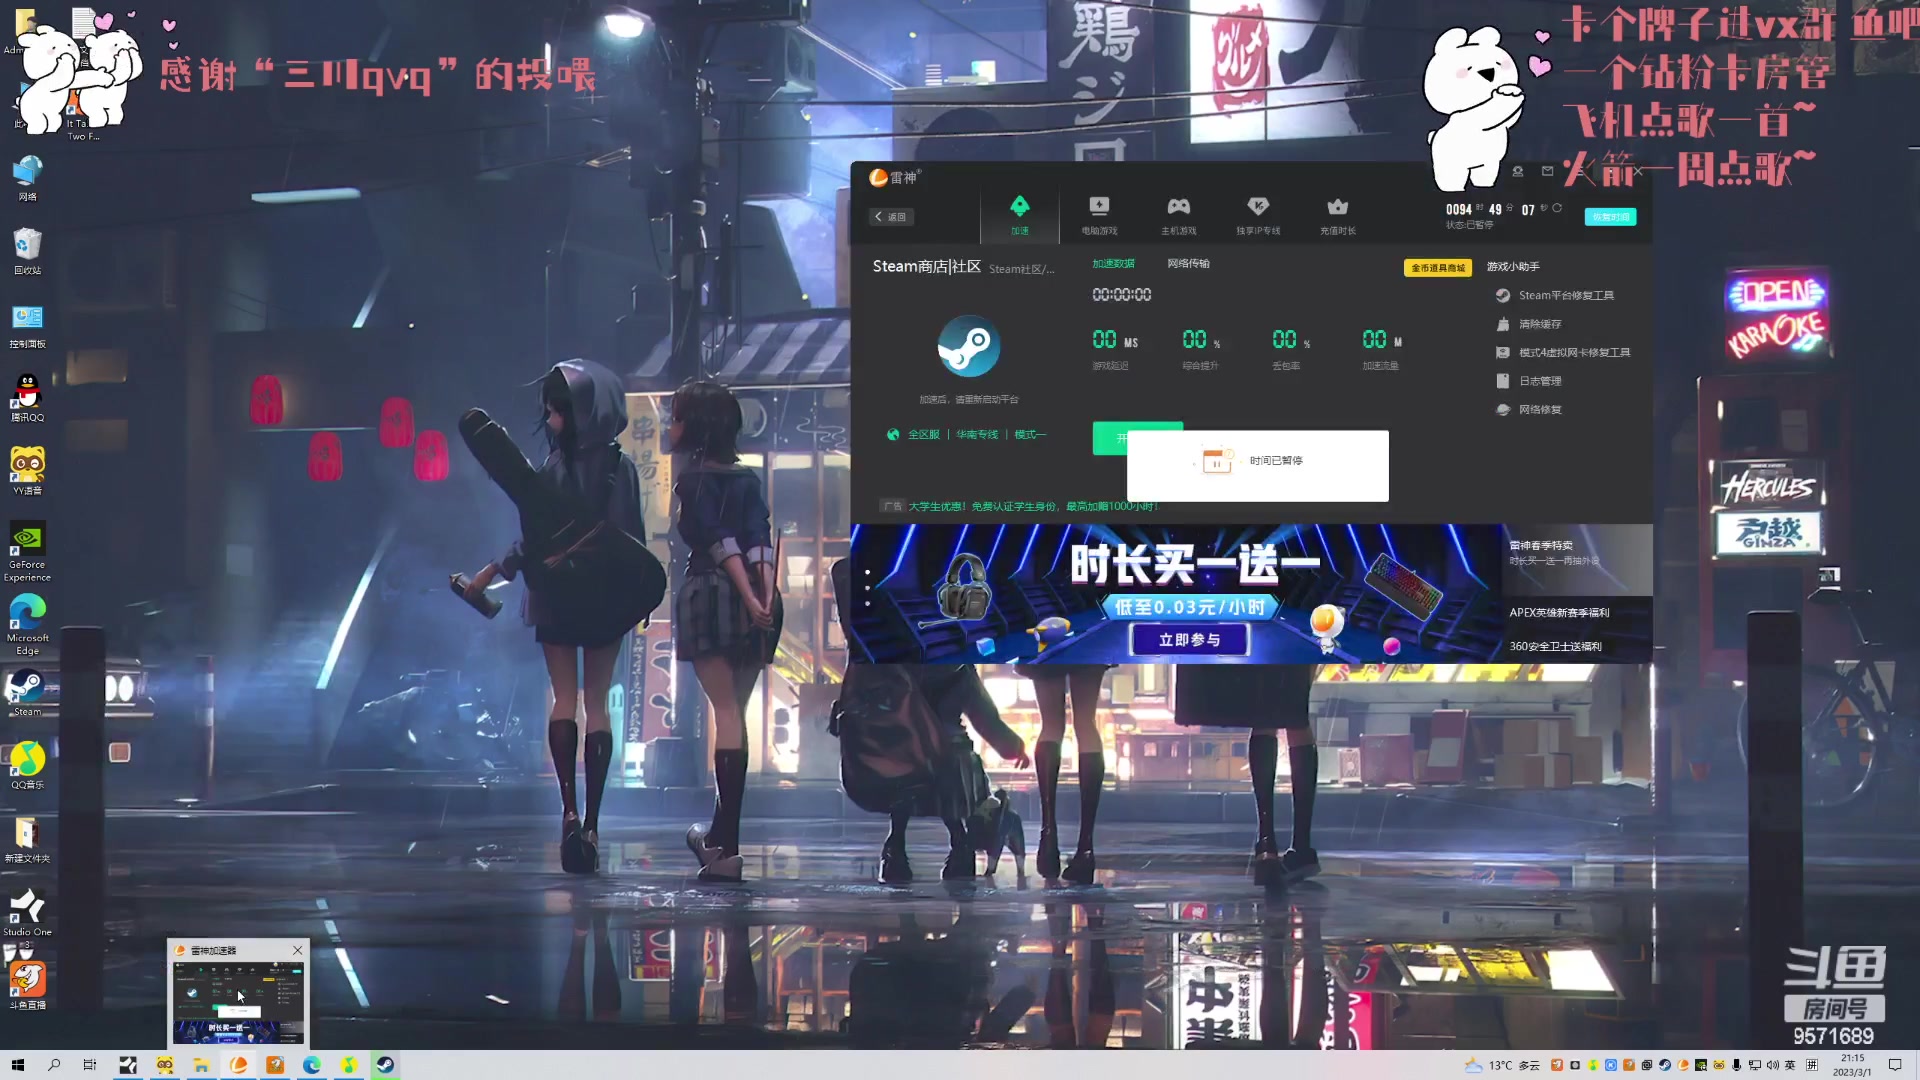Open Task View on the taskbar
Viewport: 1920px width, 1080px height.
pos(90,1065)
